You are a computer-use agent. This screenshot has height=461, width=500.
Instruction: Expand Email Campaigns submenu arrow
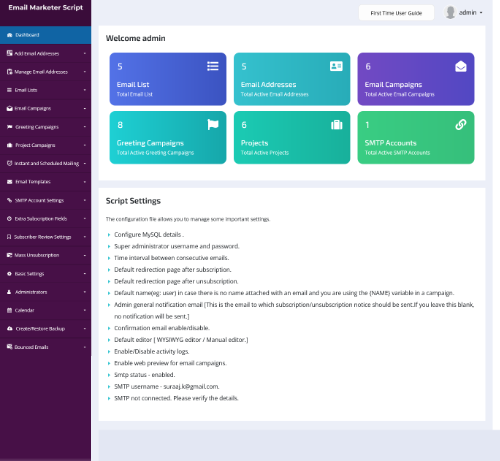pyautogui.click(x=85, y=108)
